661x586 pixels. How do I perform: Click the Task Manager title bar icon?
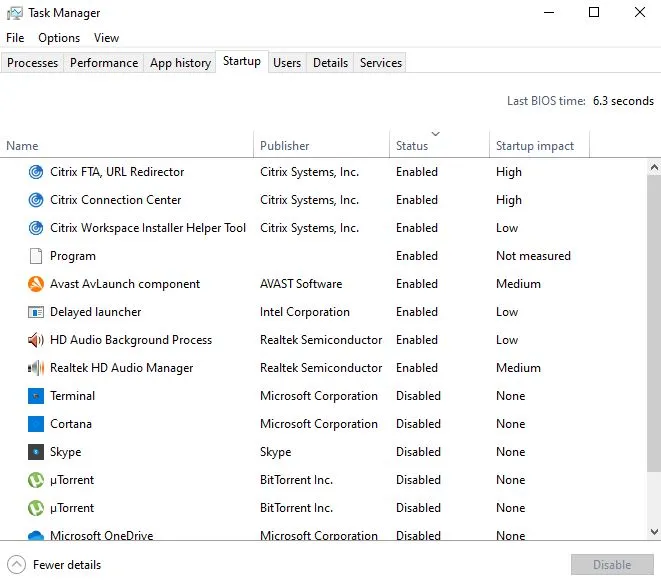15,13
